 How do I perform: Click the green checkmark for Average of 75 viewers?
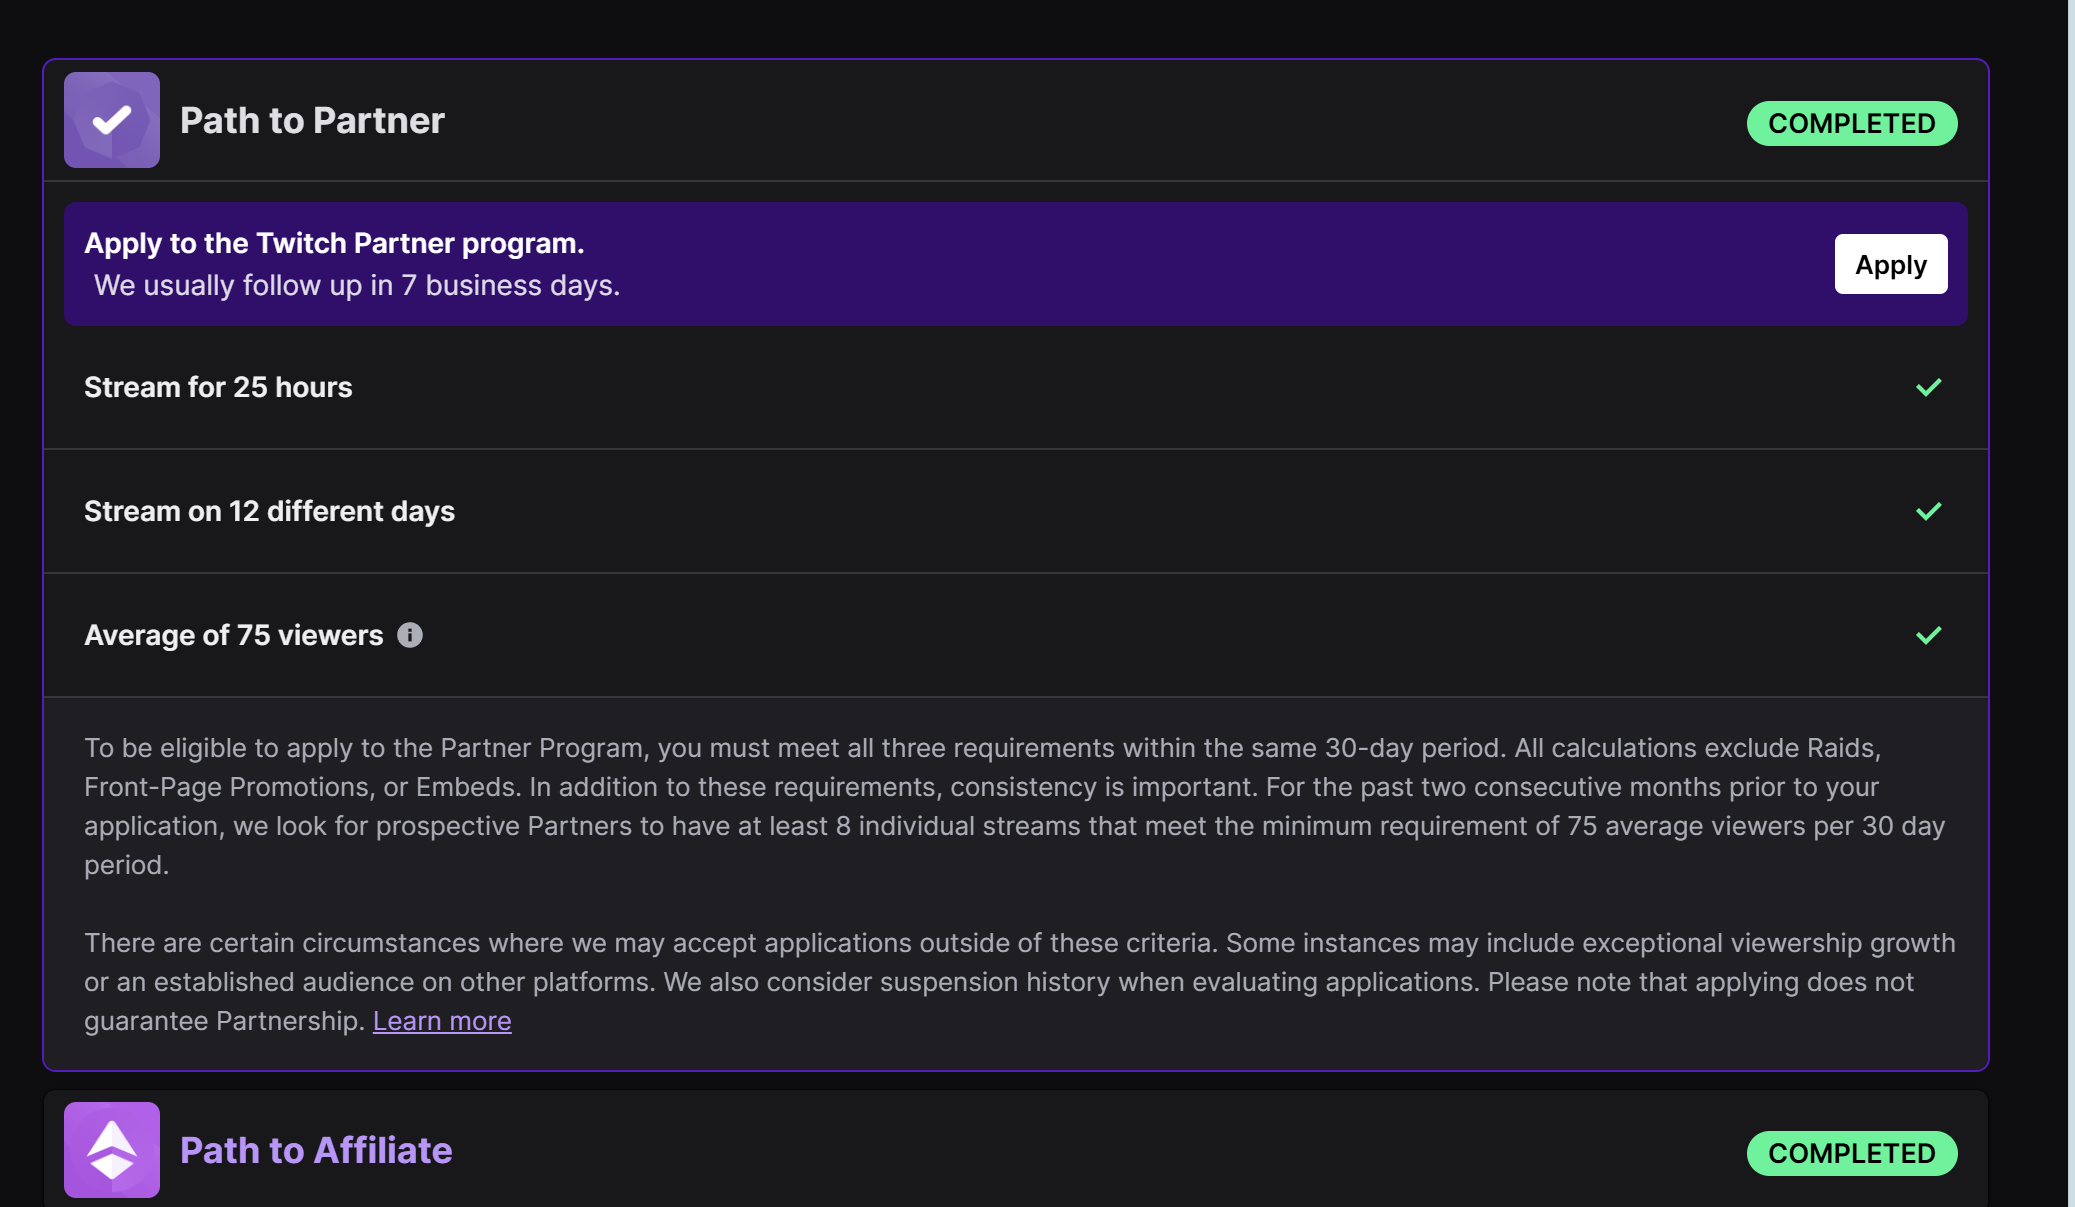pyautogui.click(x=1929, y=635)
